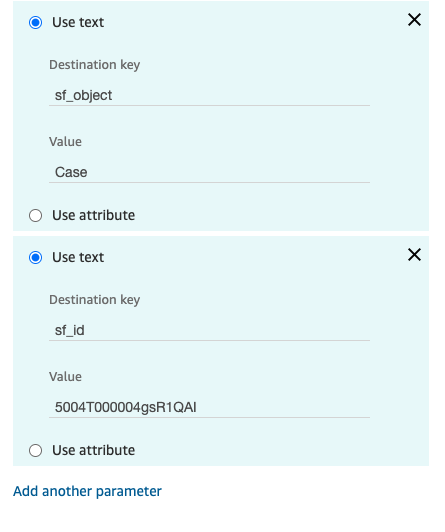The width and height of the screenshot is (445, 532).
Task: Select Use text radio circle for sf_id
Action: pos(36,258)
